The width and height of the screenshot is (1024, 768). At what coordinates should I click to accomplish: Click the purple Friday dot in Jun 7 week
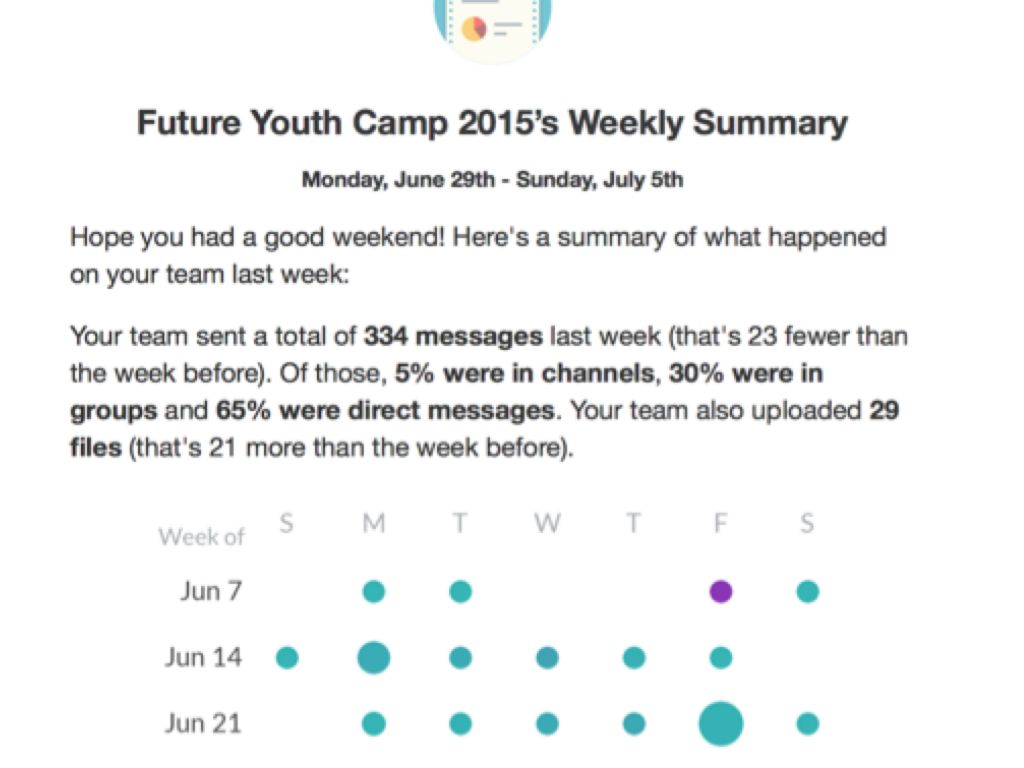721,592
